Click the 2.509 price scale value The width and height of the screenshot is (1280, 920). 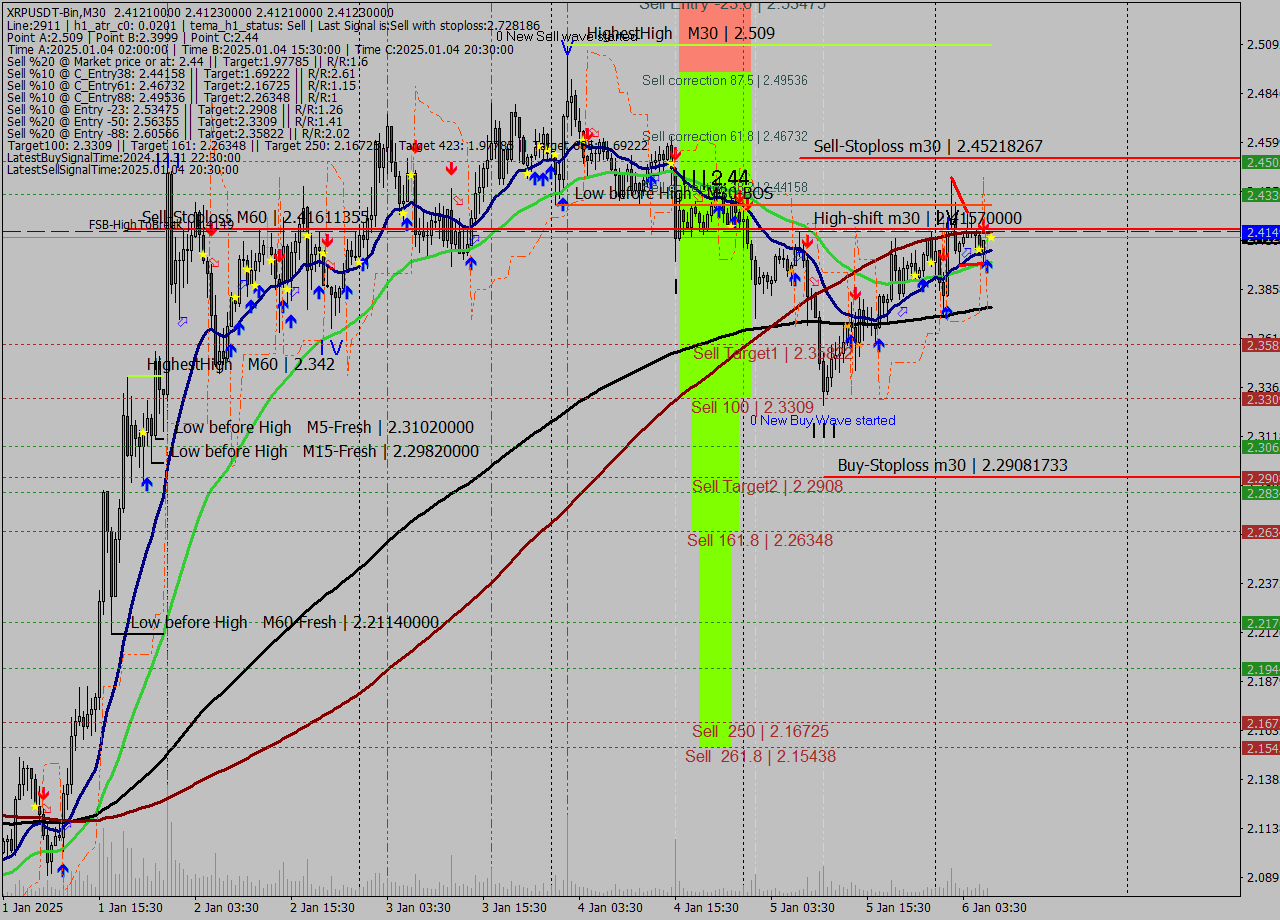[x=1262, y=44]
